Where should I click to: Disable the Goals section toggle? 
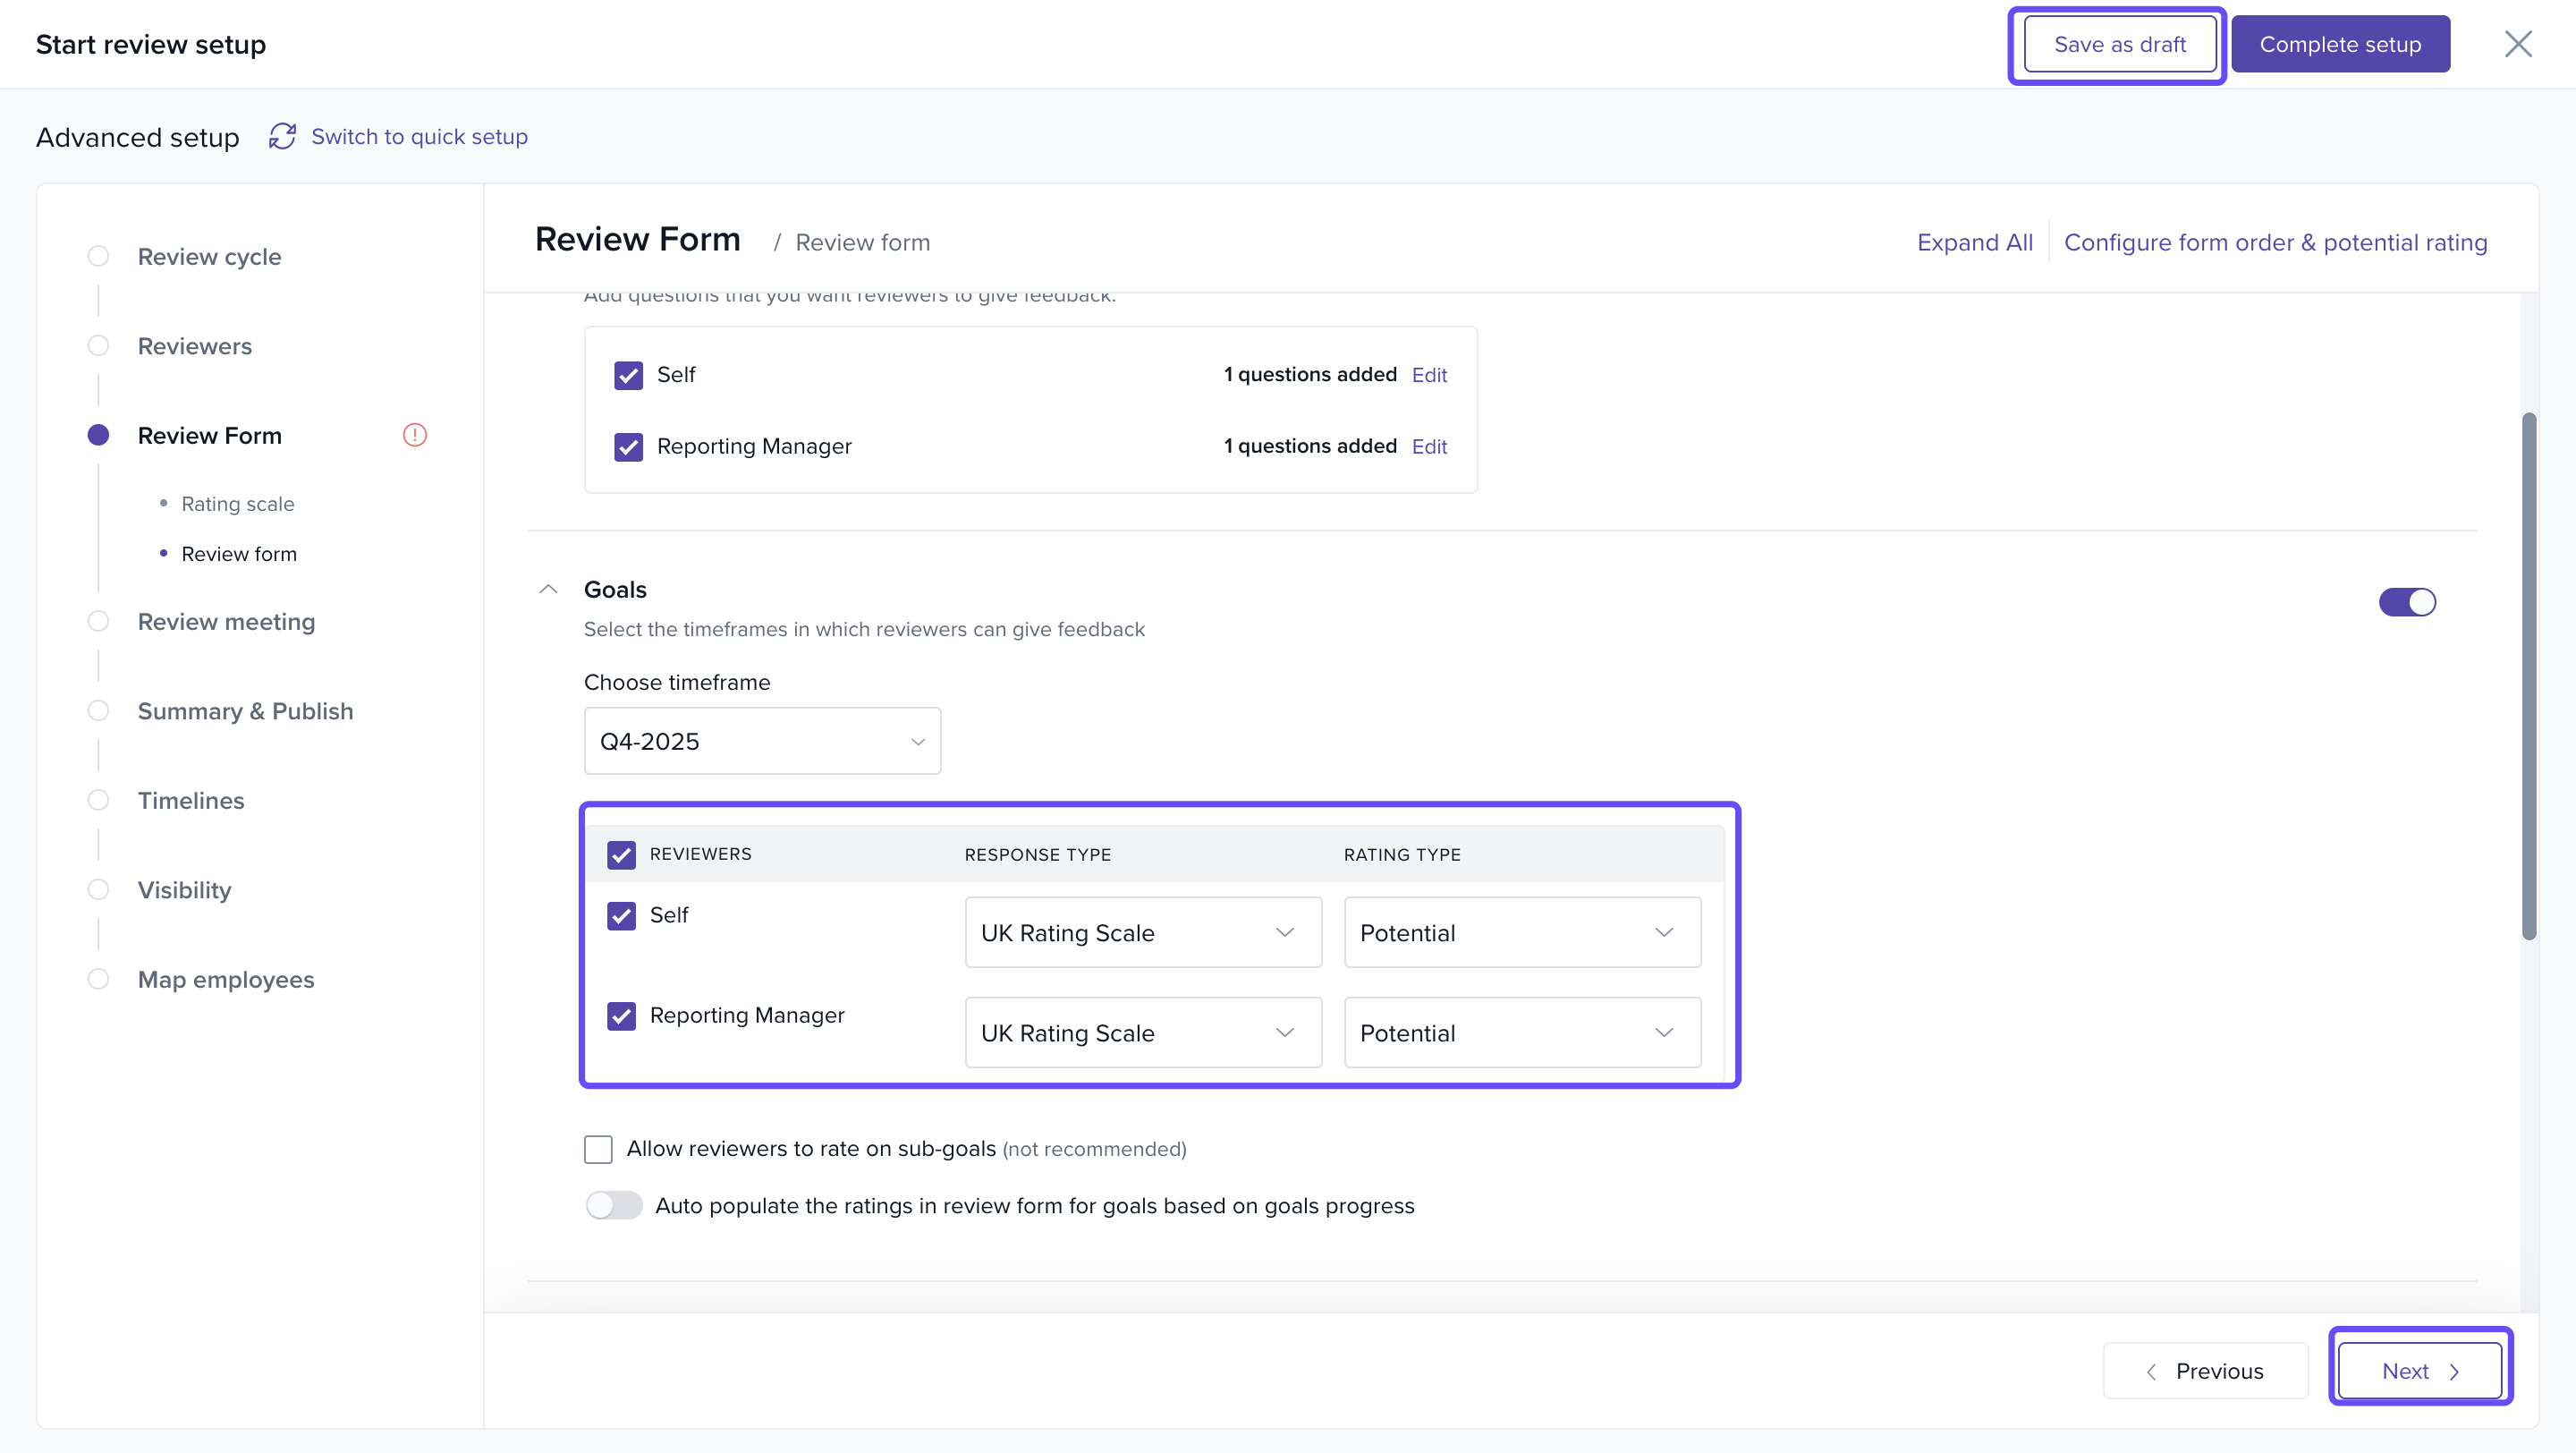[x=2406, y=602]
